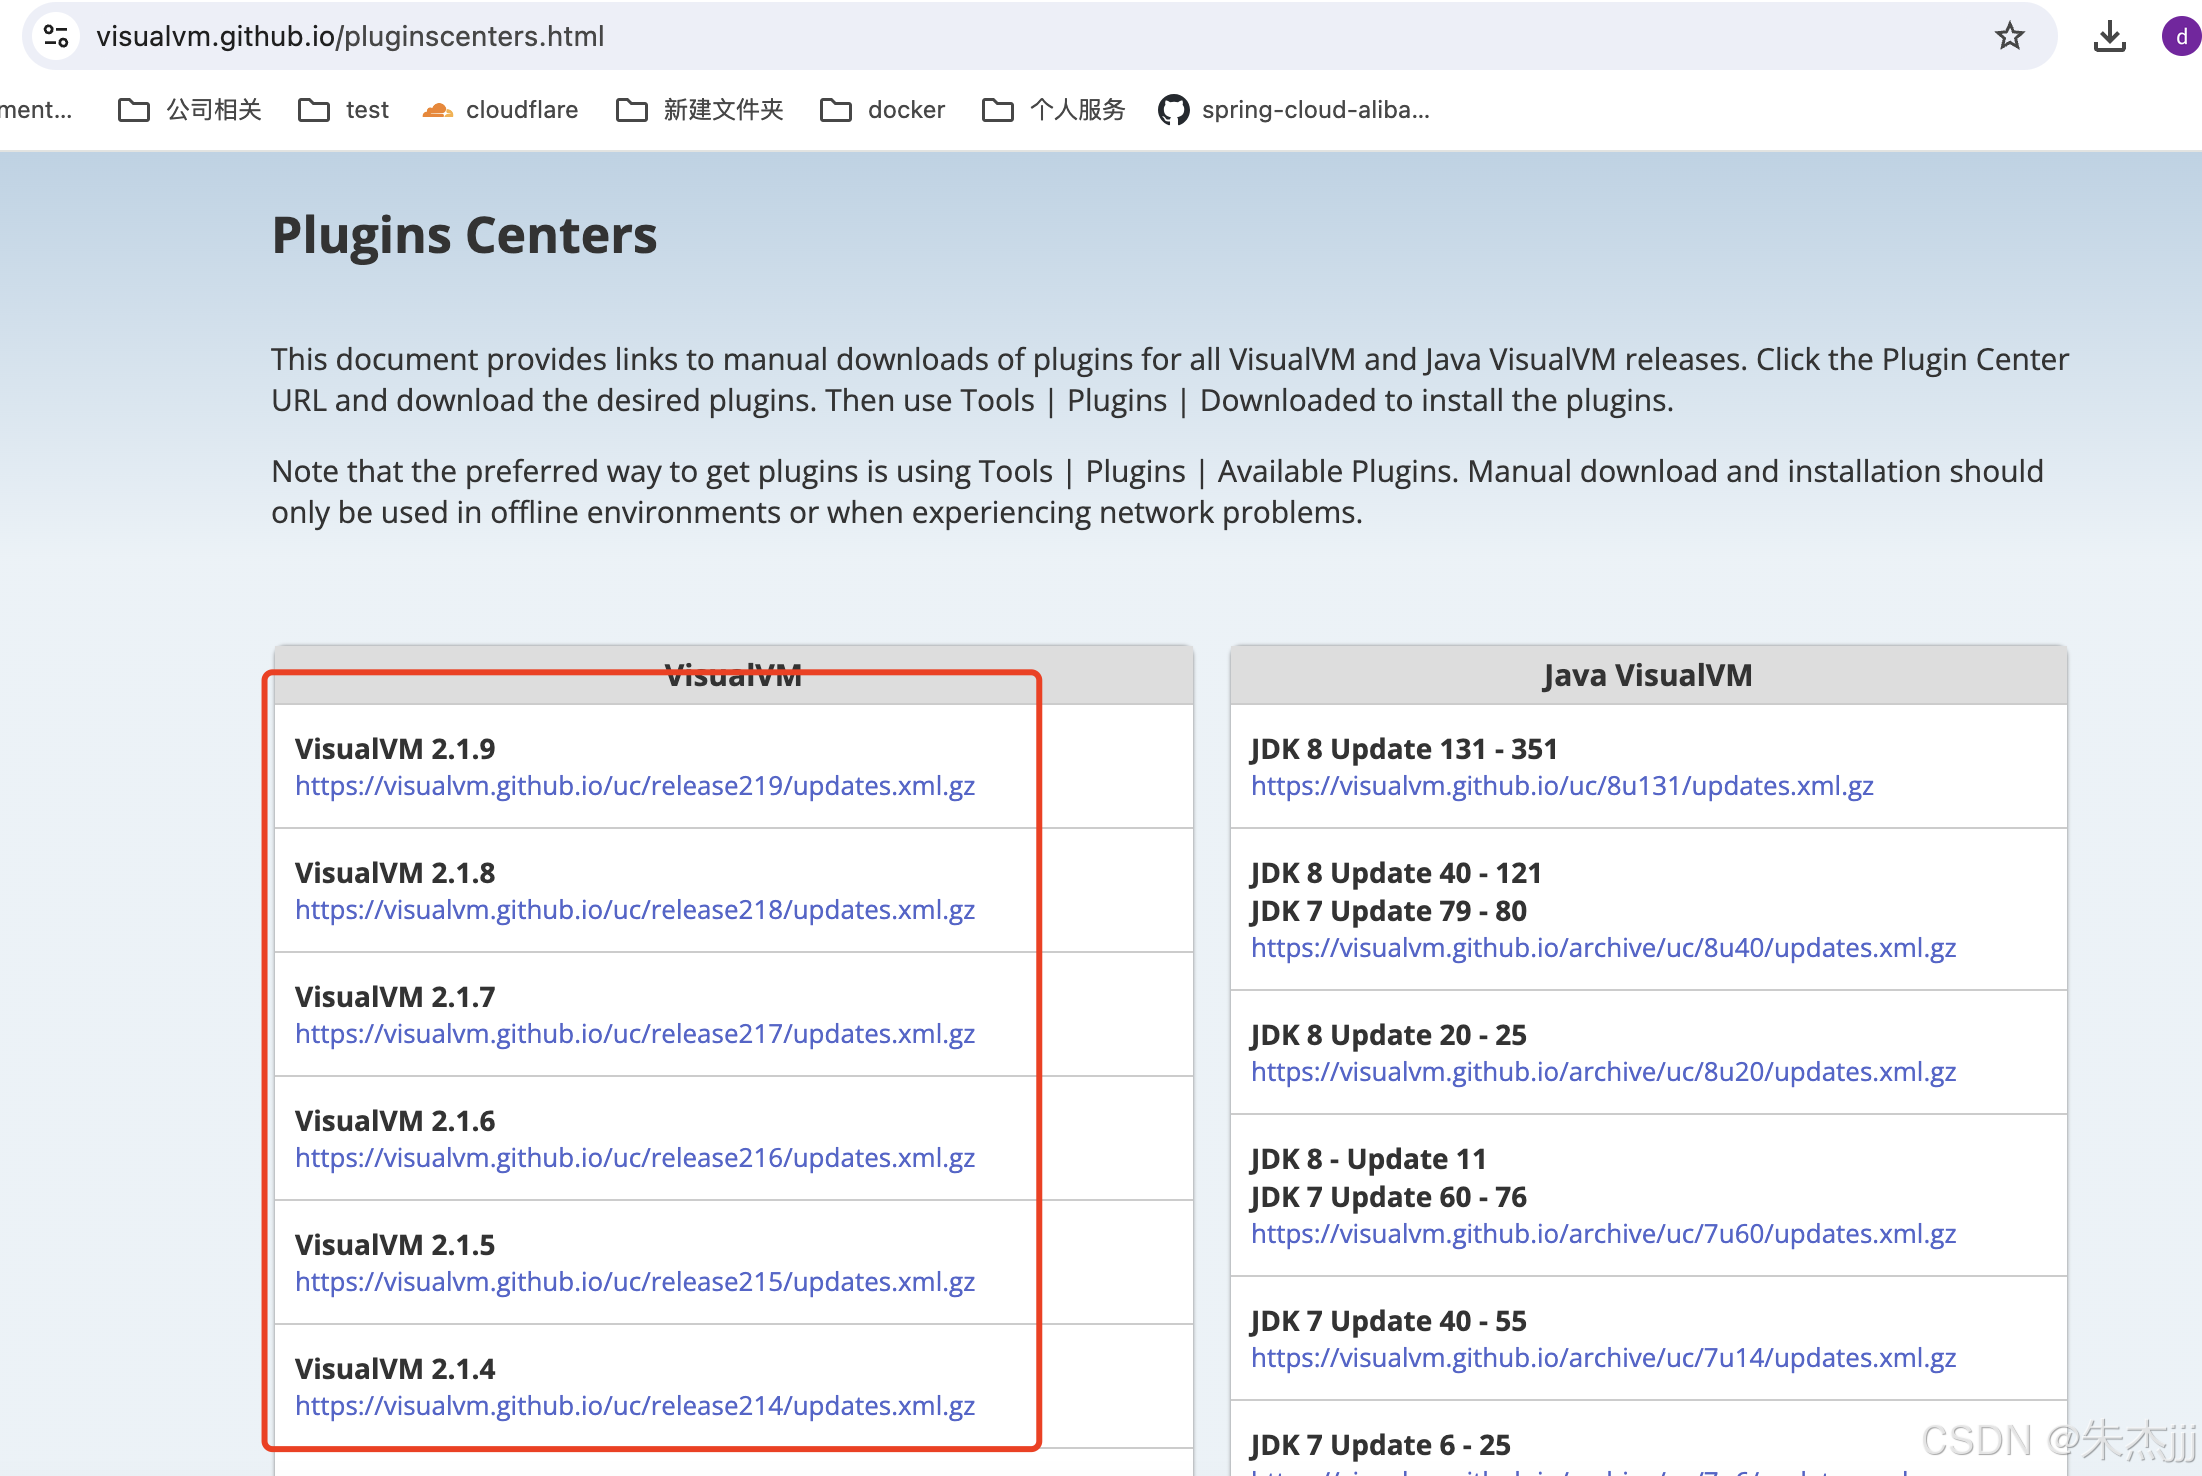This screenshot has height=1476, width=2202.
Task: Open the VisualVM 2.1.9 release219 updates link
Action: [x=635, y=786]
